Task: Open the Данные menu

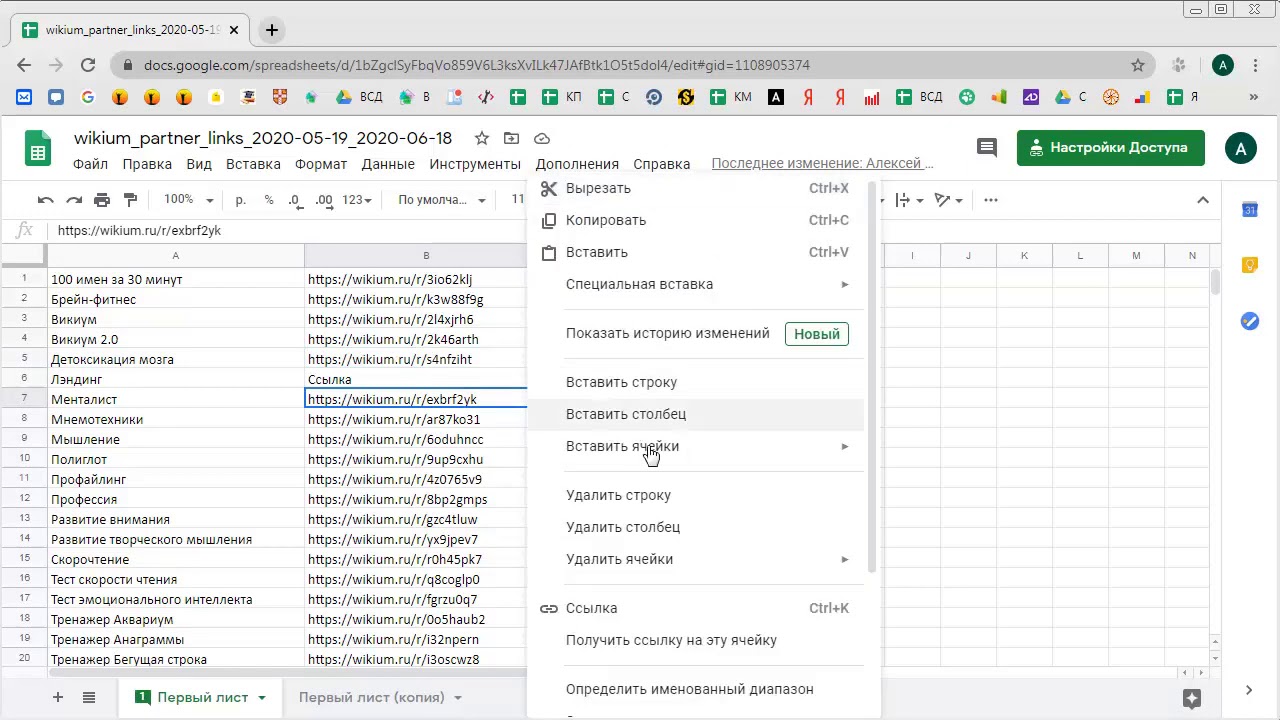Action: (388, 164)
